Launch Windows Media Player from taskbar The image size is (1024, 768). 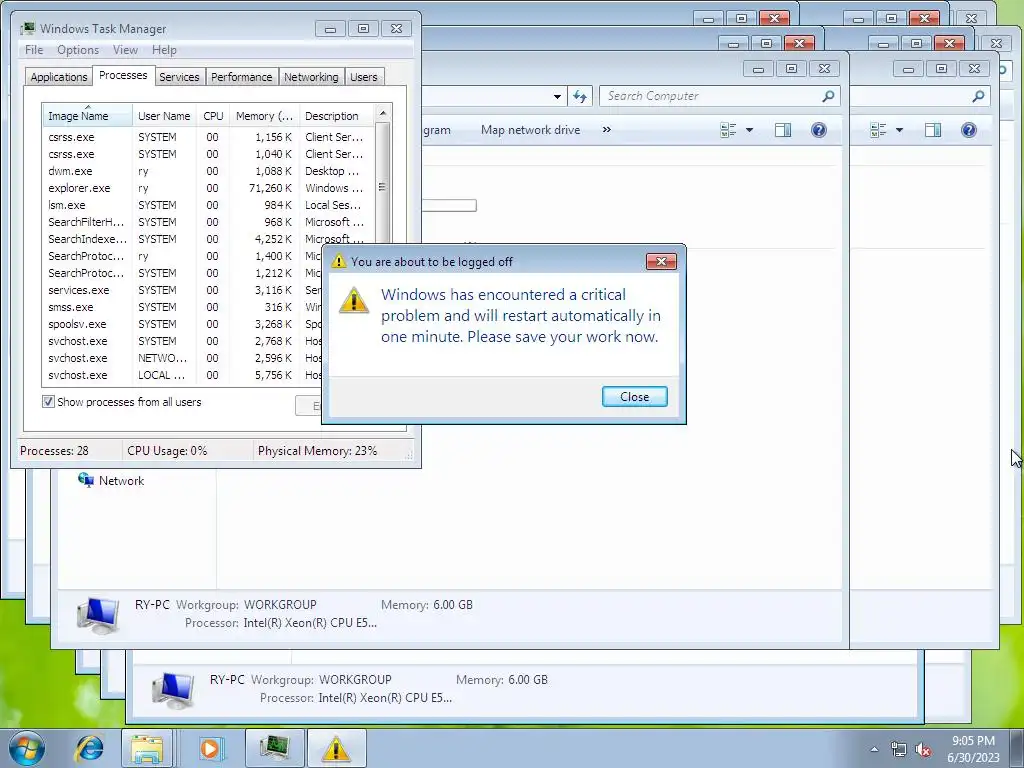(x=210, y=748)
